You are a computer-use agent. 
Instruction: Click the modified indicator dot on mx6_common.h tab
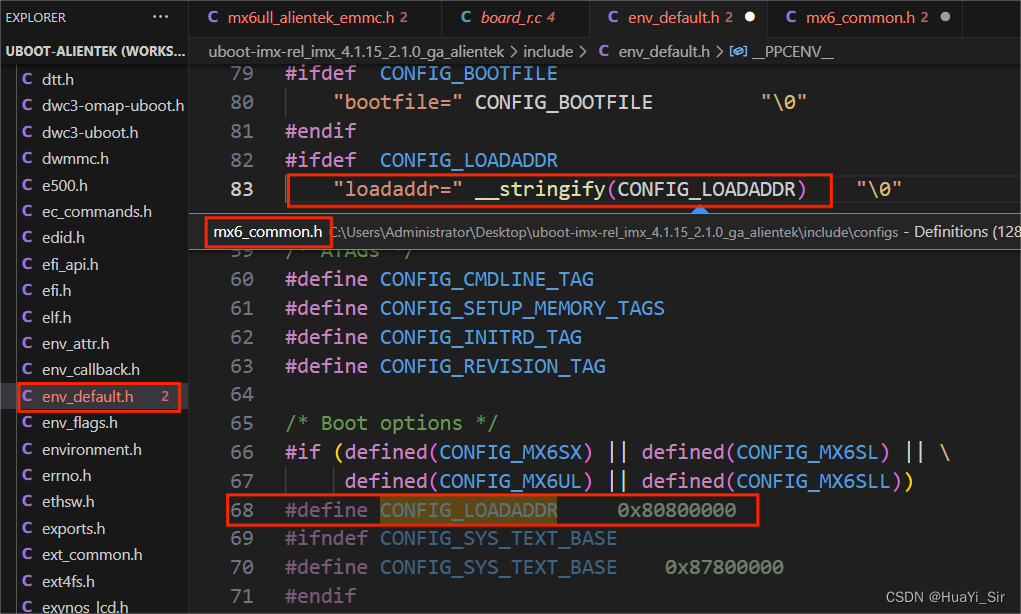pyautogui.click(x=945, y=17)
